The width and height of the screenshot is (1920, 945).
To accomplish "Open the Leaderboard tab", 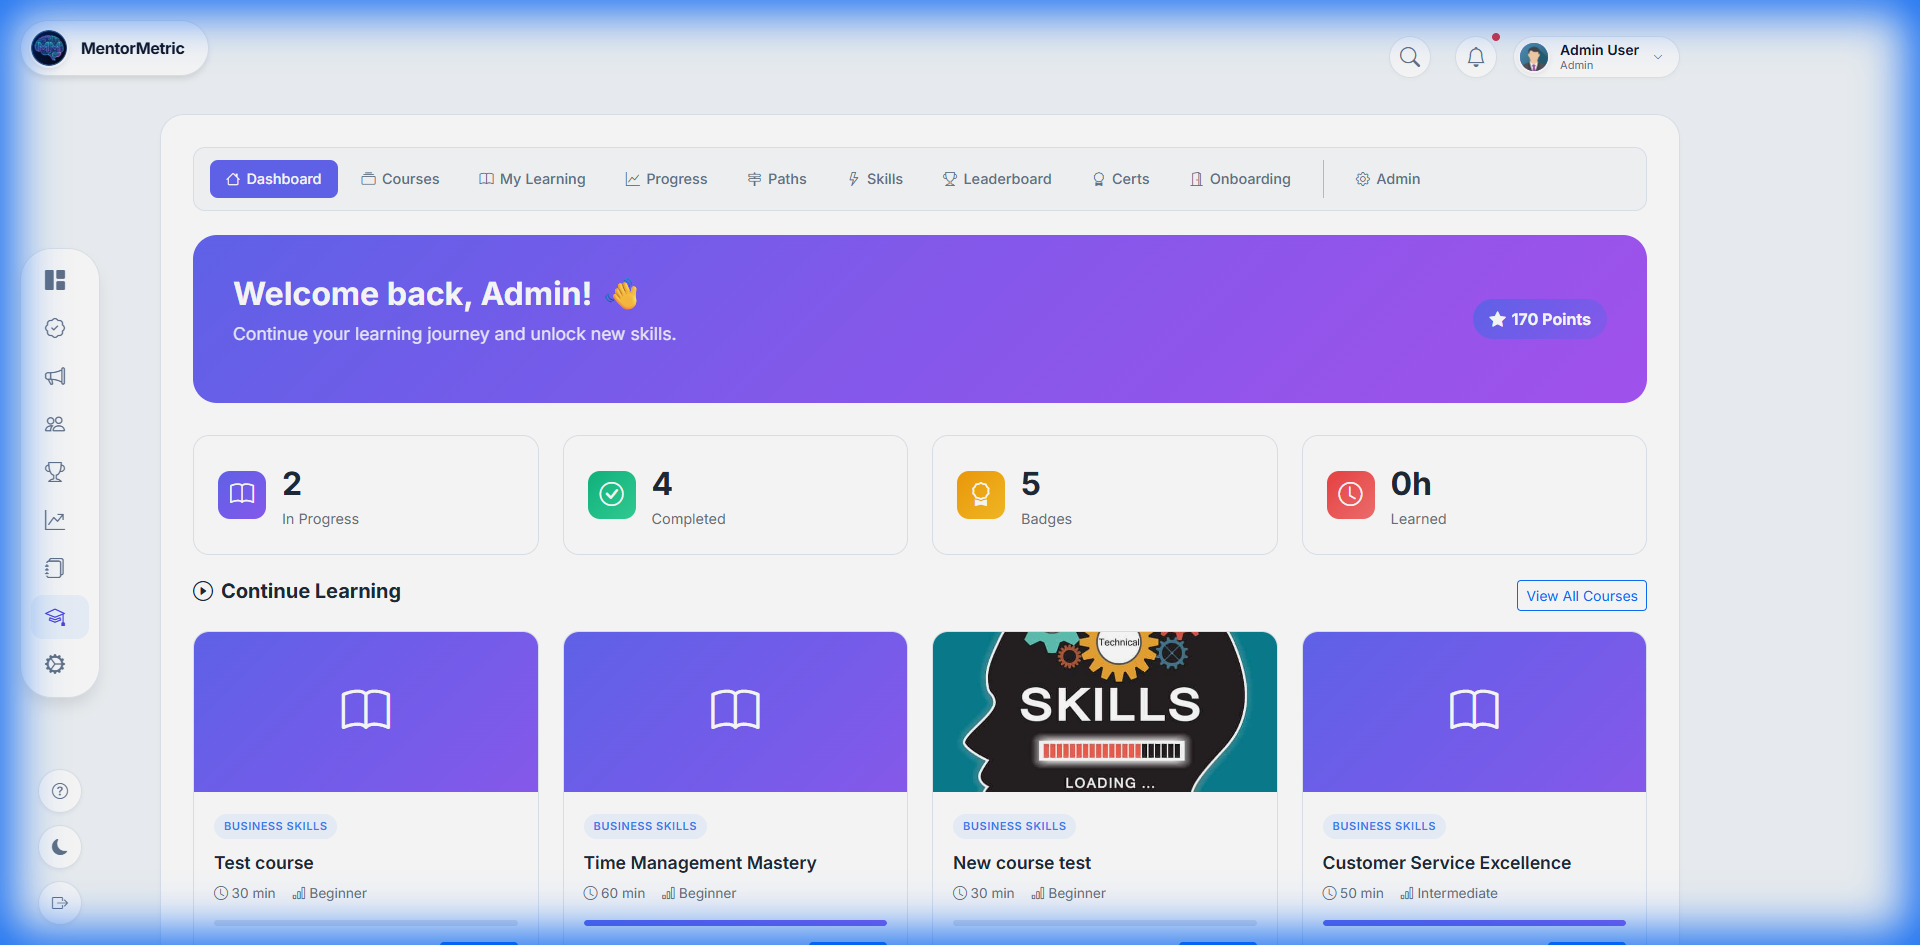I will point(997,178).
